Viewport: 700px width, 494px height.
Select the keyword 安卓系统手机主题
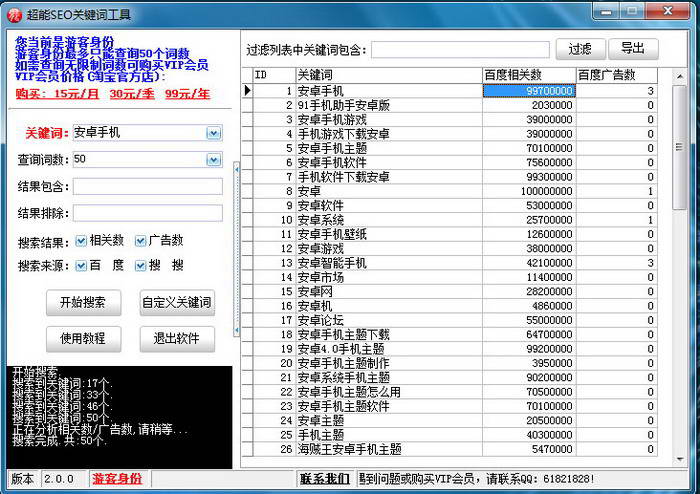(344, 378)
